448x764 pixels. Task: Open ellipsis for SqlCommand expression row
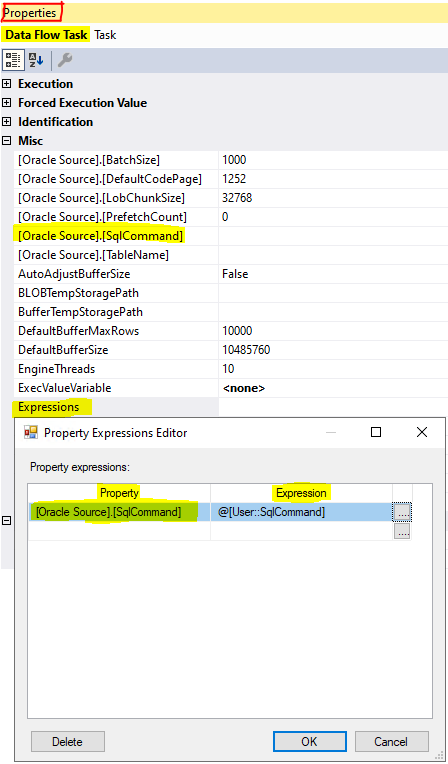point(402,512)
